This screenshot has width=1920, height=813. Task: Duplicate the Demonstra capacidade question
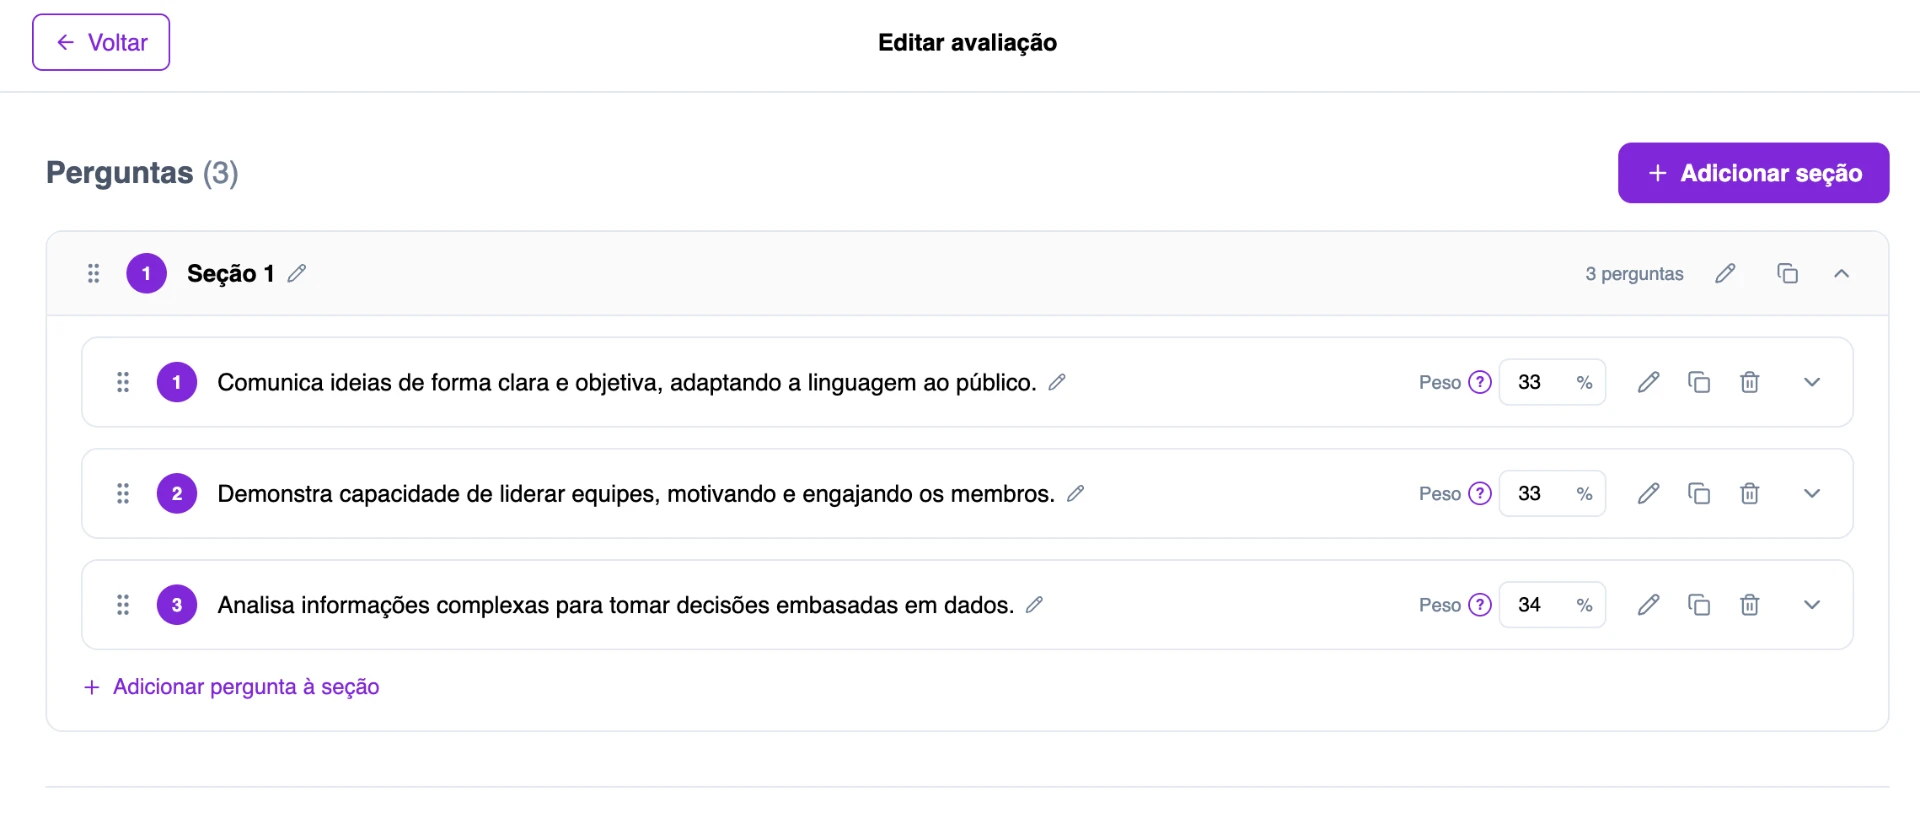(x=1699, y=493)
